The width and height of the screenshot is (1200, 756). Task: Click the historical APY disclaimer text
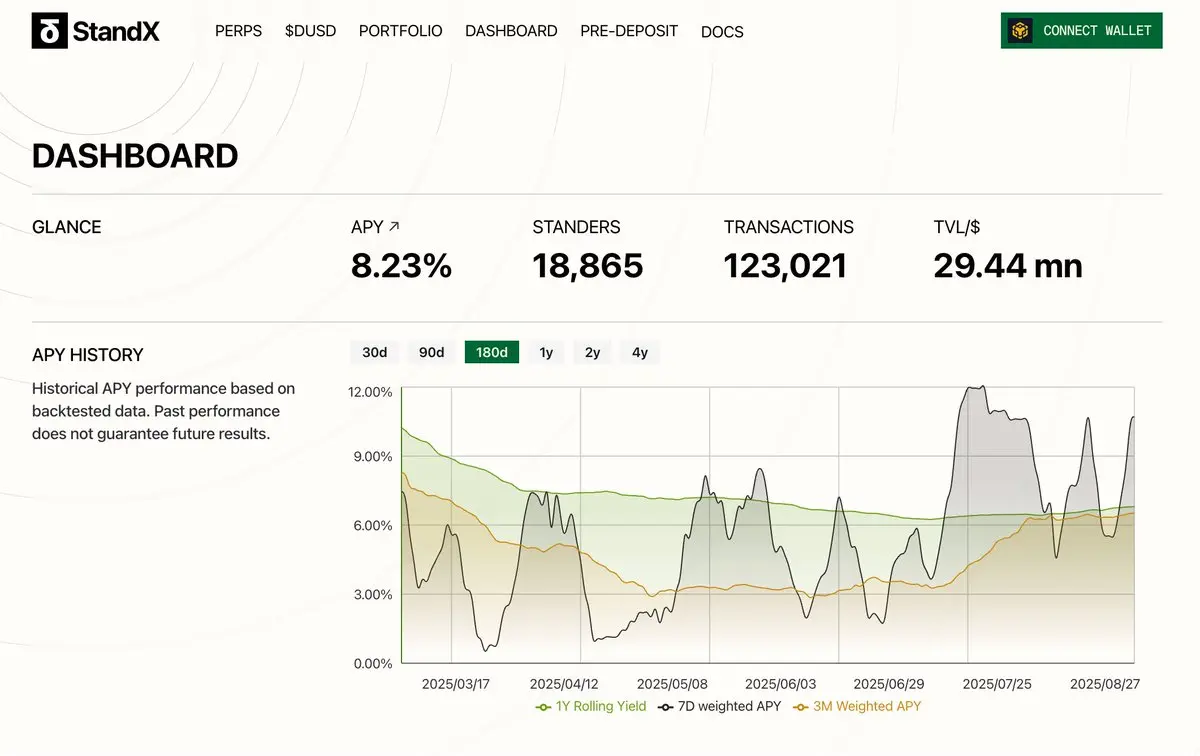tap(163, 411)
